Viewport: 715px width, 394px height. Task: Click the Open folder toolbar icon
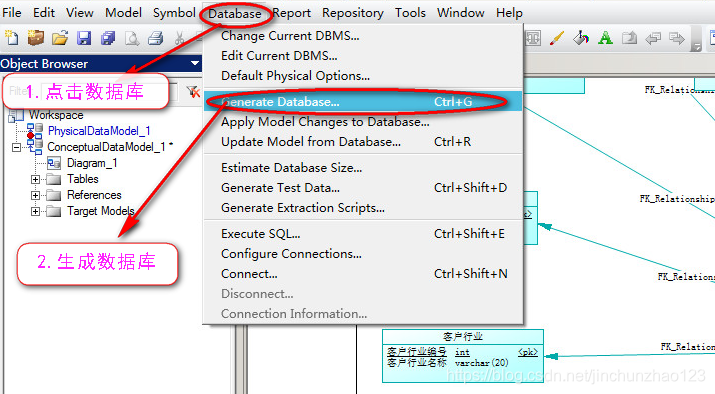tap(60, 38)
